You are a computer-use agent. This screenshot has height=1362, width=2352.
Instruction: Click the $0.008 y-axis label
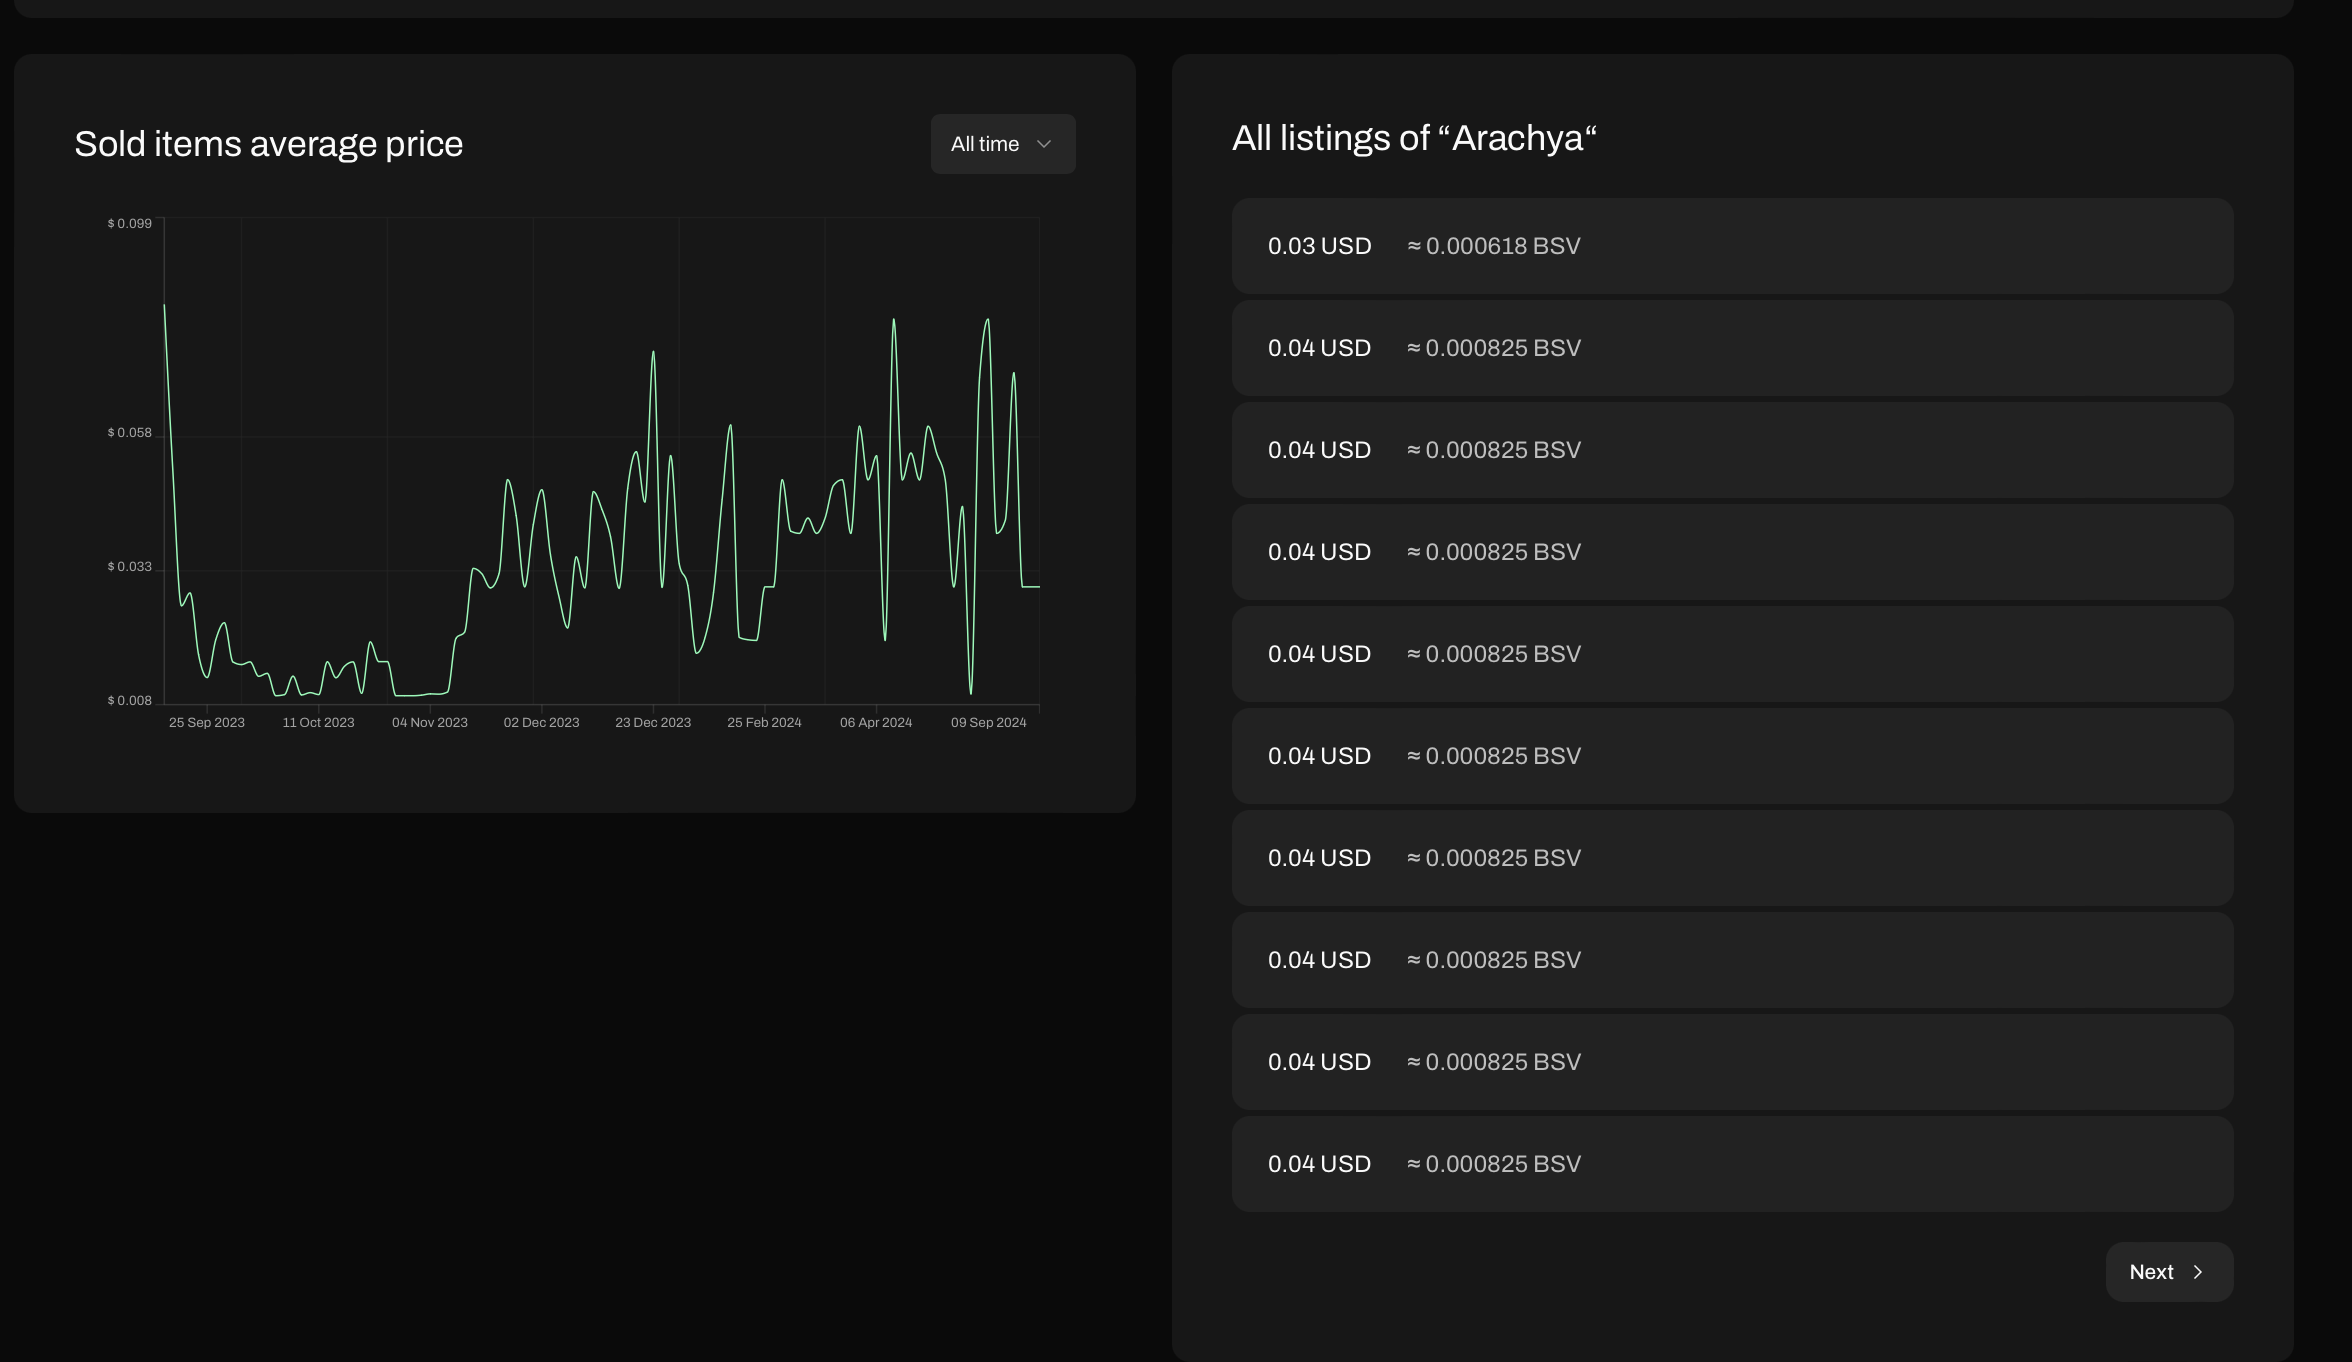(130, 700)
